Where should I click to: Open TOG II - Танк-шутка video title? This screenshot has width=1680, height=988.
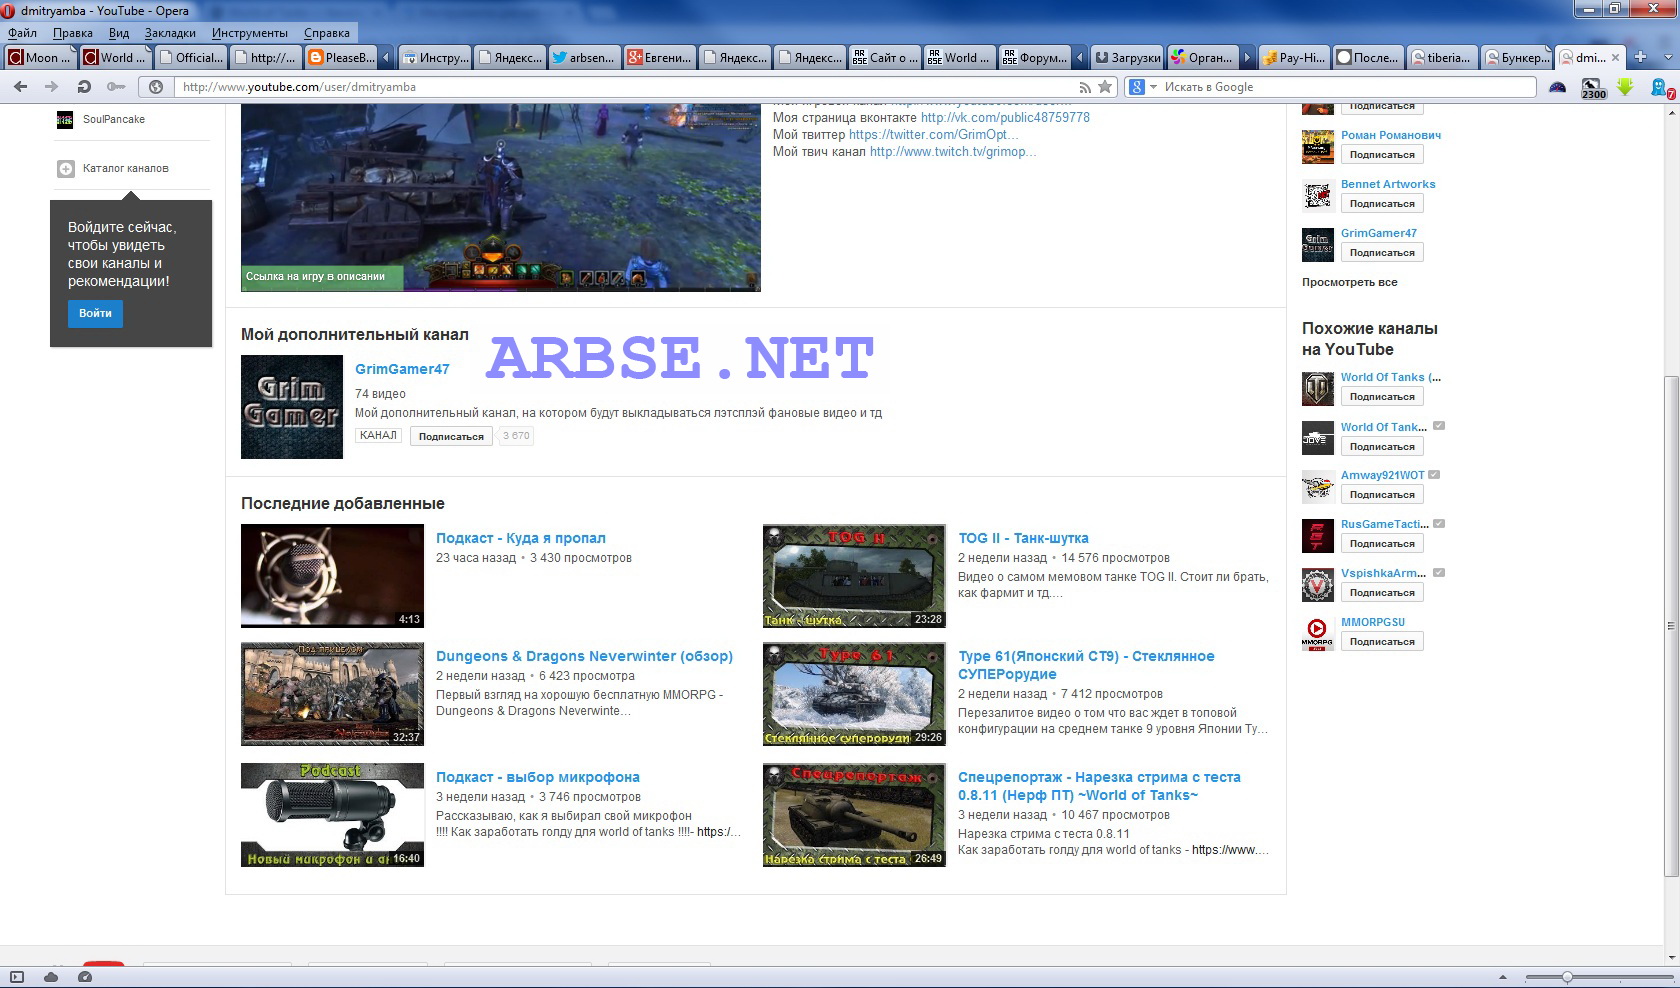(1023, 538)
